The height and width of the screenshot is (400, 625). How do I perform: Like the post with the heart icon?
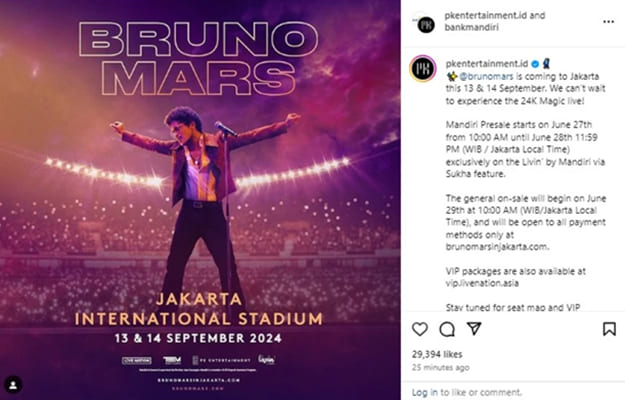coord(420,329)
